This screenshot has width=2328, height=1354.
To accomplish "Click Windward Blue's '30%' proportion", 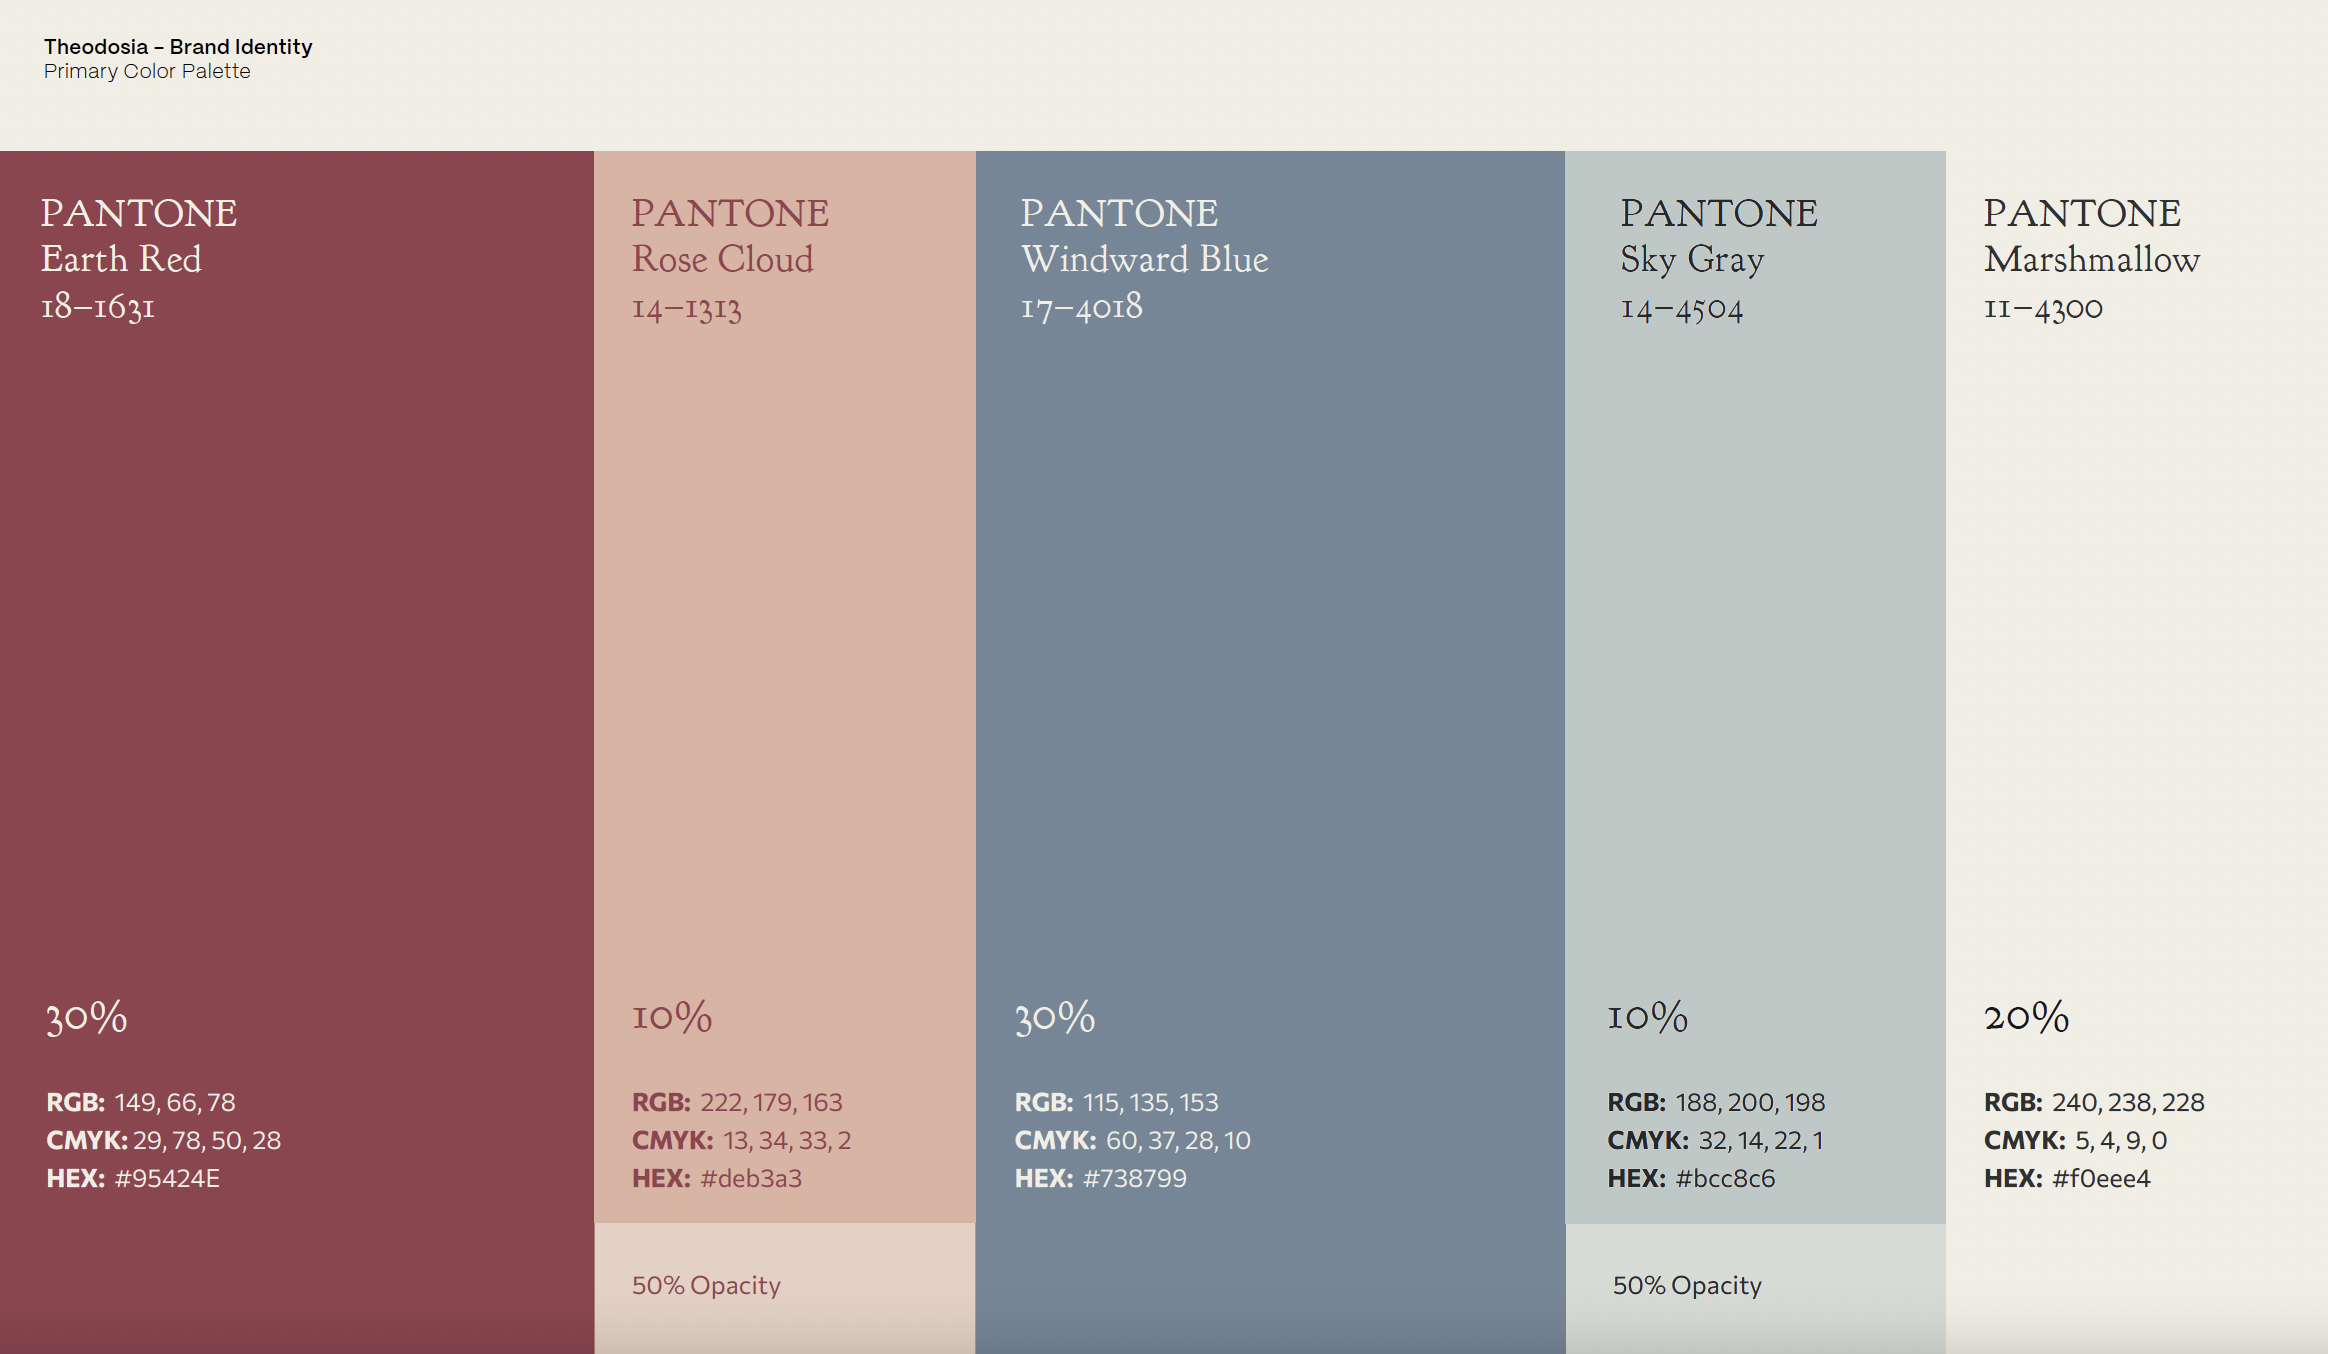I will coord(1055,1017).
